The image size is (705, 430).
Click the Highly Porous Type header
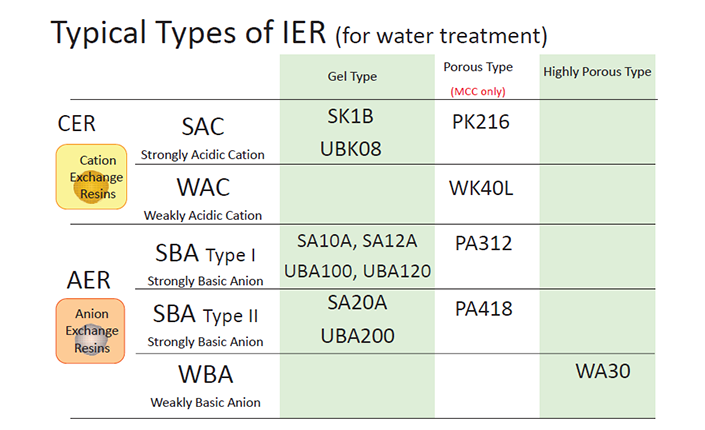pyautogui.click(x=597, y=72)
